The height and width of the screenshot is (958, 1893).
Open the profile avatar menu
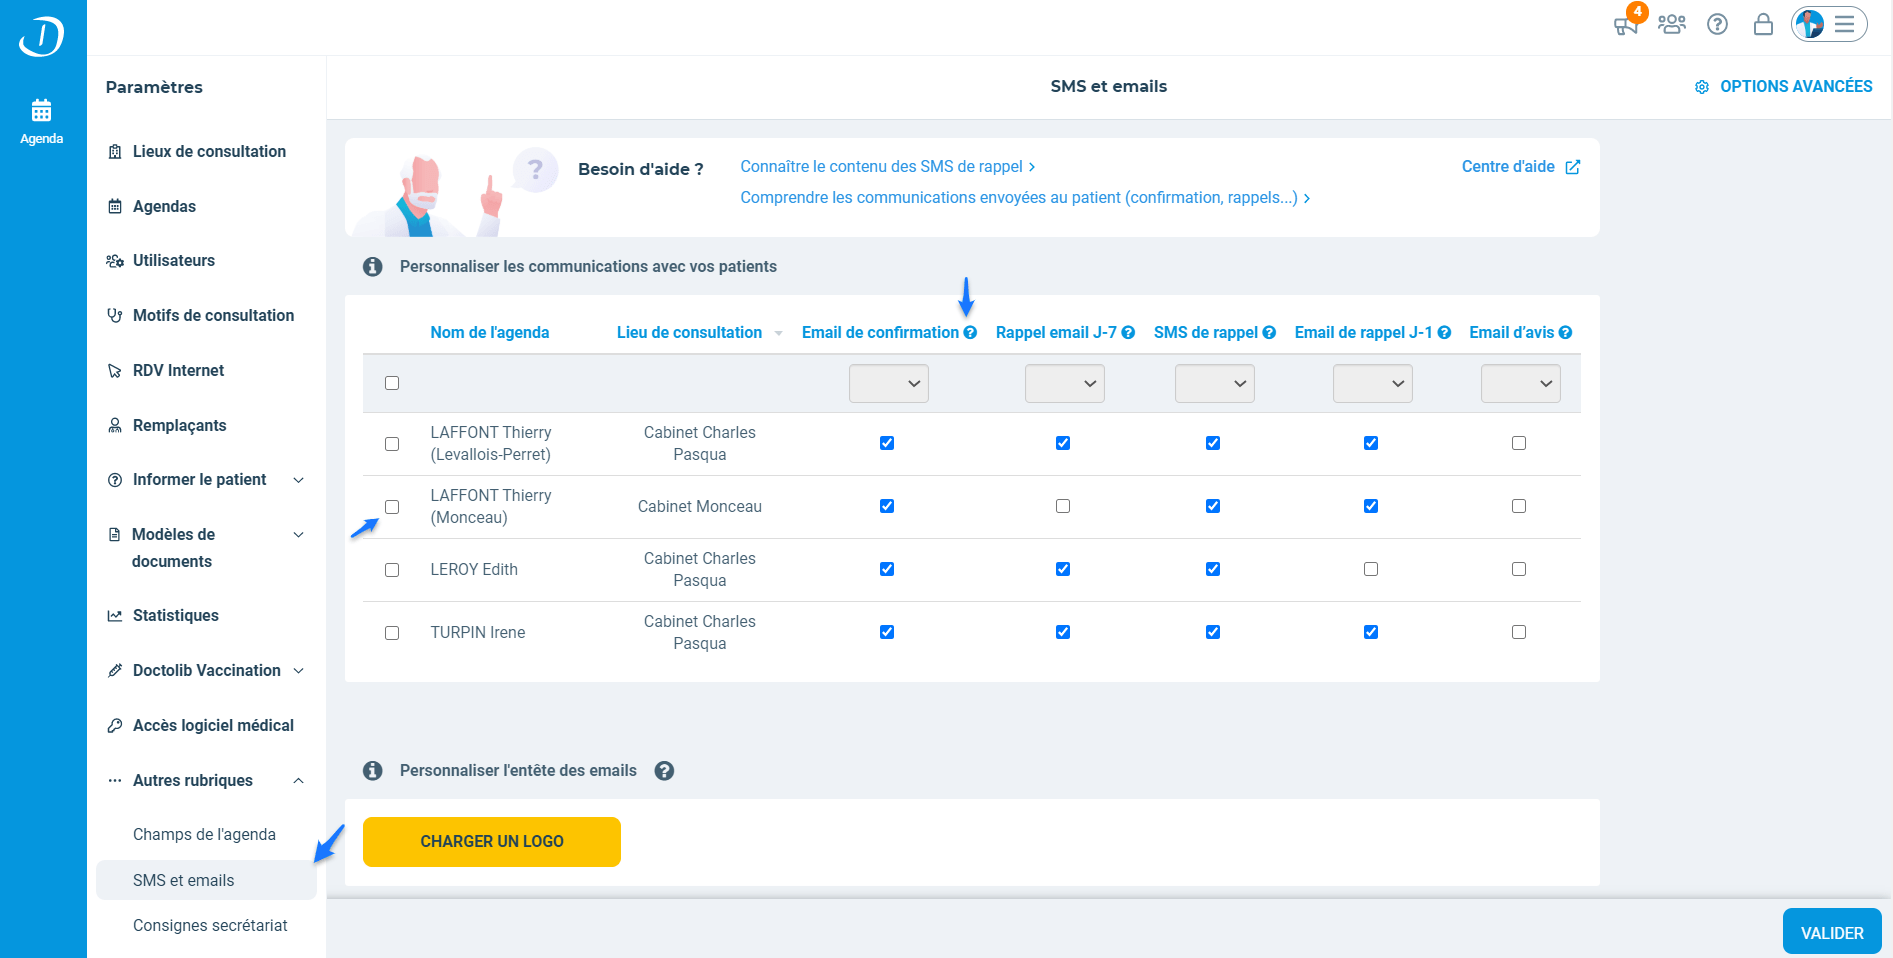click(x=1810, y=24)
